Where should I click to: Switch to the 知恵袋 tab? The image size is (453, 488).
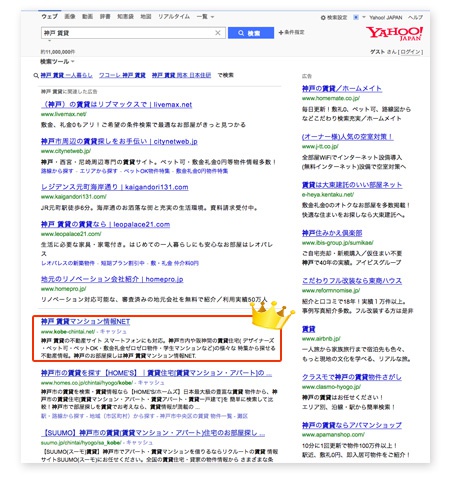click(x=125, y=16)
